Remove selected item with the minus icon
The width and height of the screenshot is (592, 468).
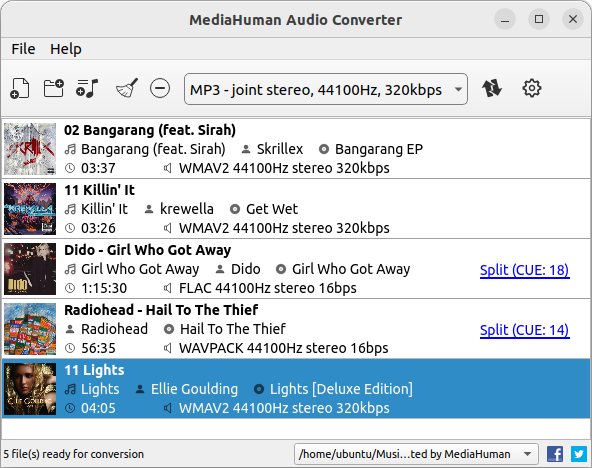[160, 89]
